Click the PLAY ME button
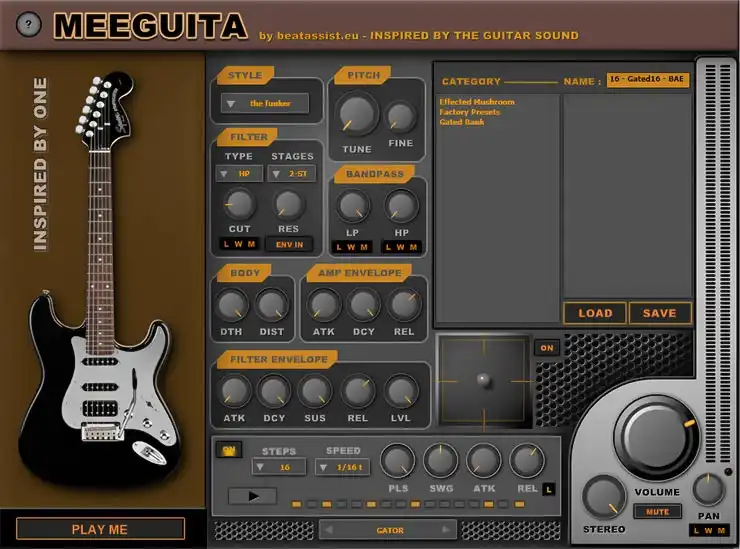The width and height of the screenshot is (740, 549). pos(100,529)
